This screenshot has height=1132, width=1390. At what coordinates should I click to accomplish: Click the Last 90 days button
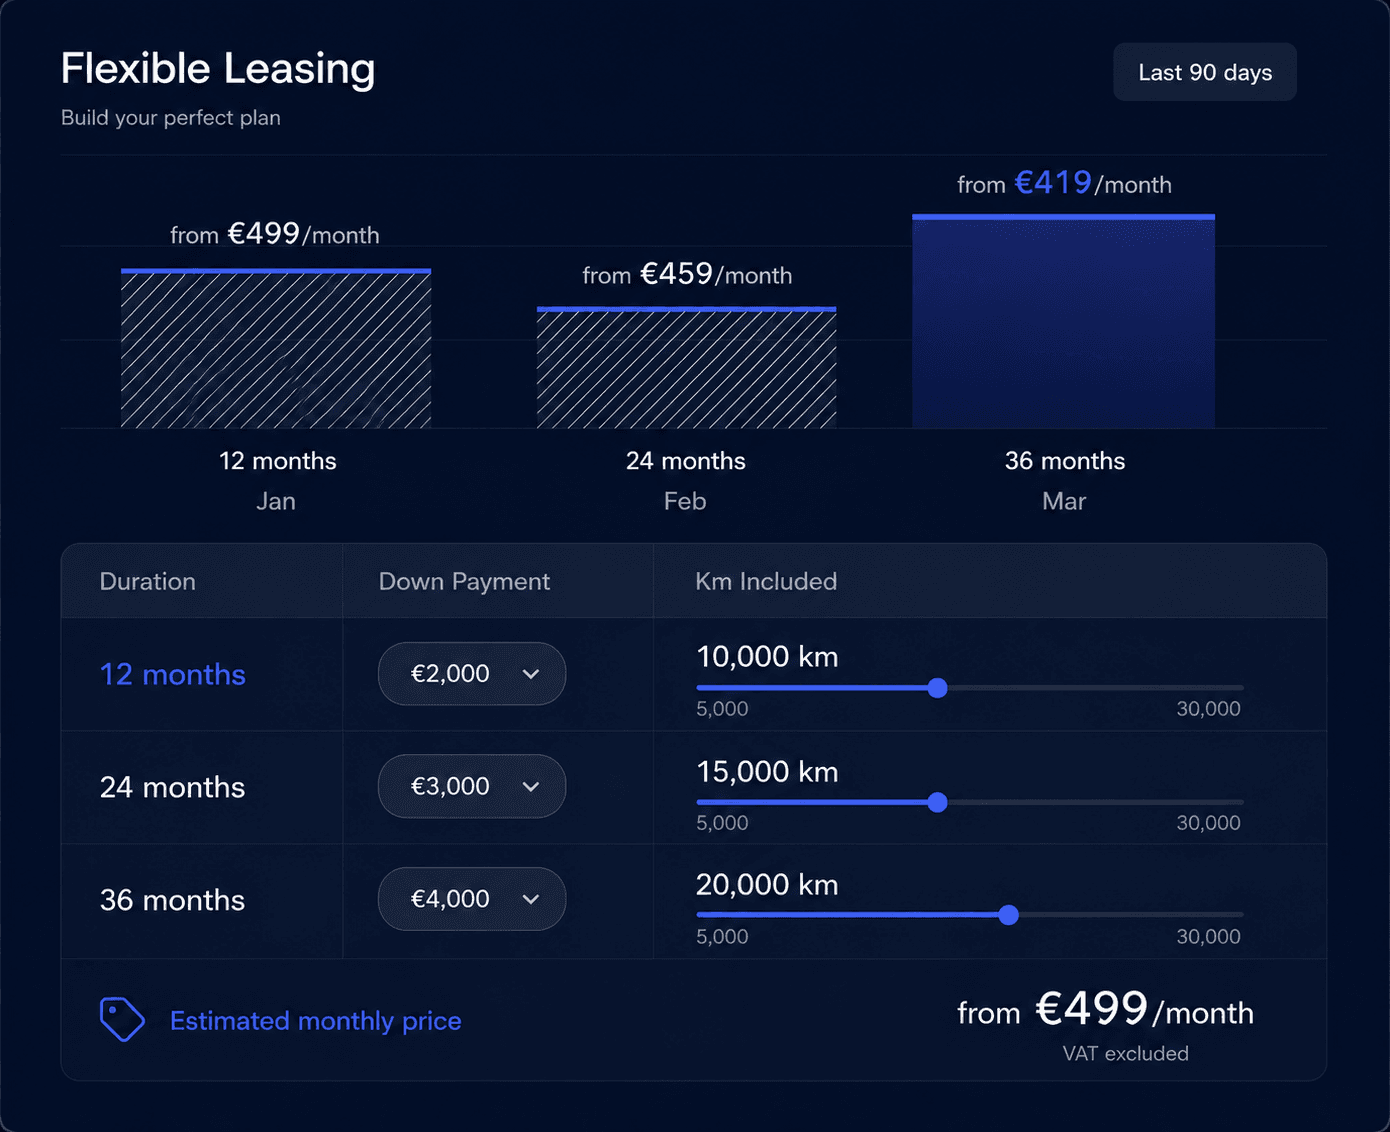[1205, 72]
